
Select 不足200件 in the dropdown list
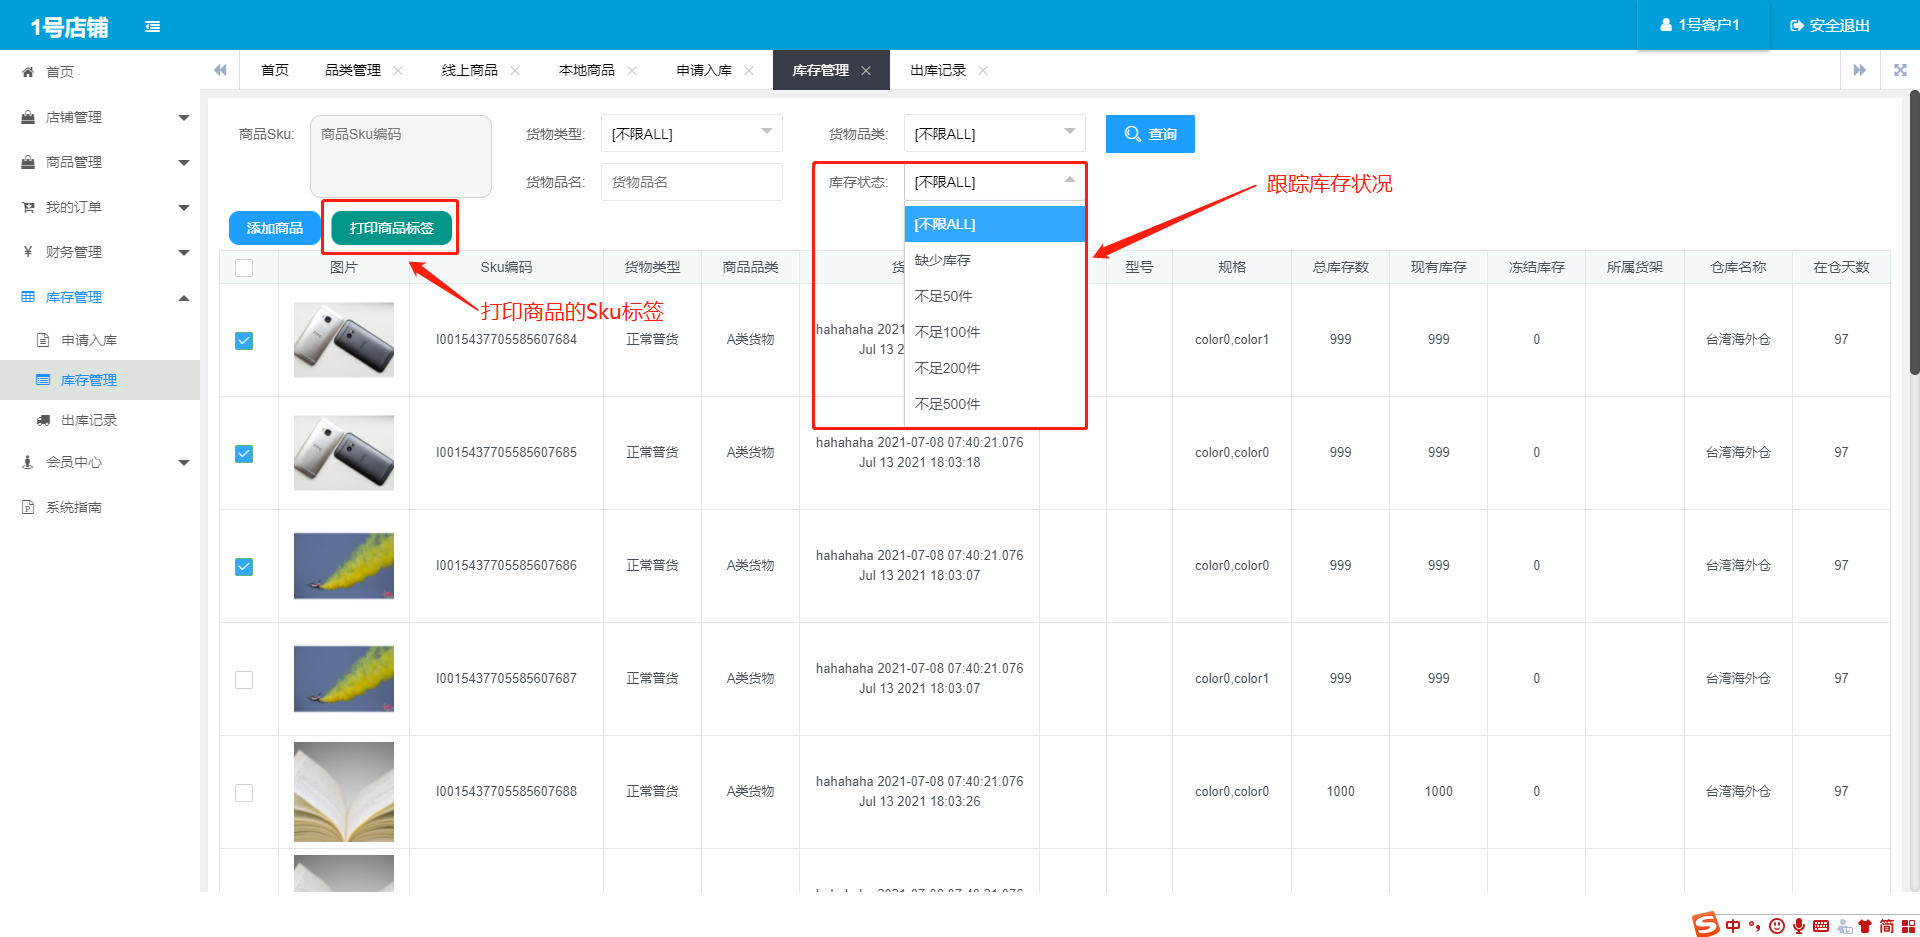(x=995, y=368)
